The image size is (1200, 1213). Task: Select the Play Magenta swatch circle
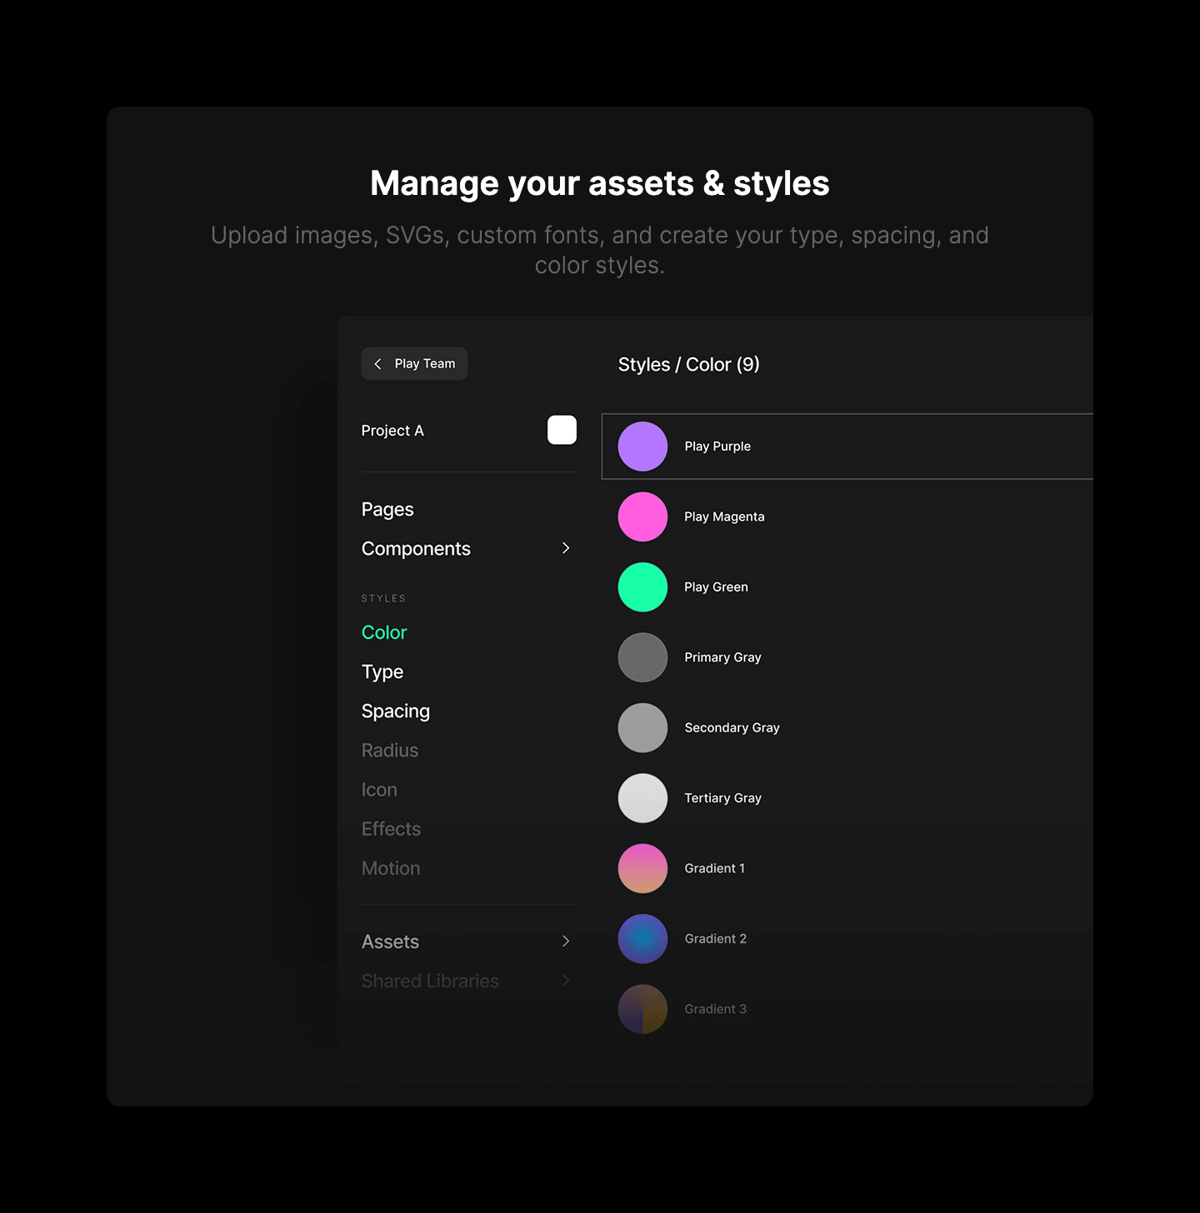[x=642, y=516]
